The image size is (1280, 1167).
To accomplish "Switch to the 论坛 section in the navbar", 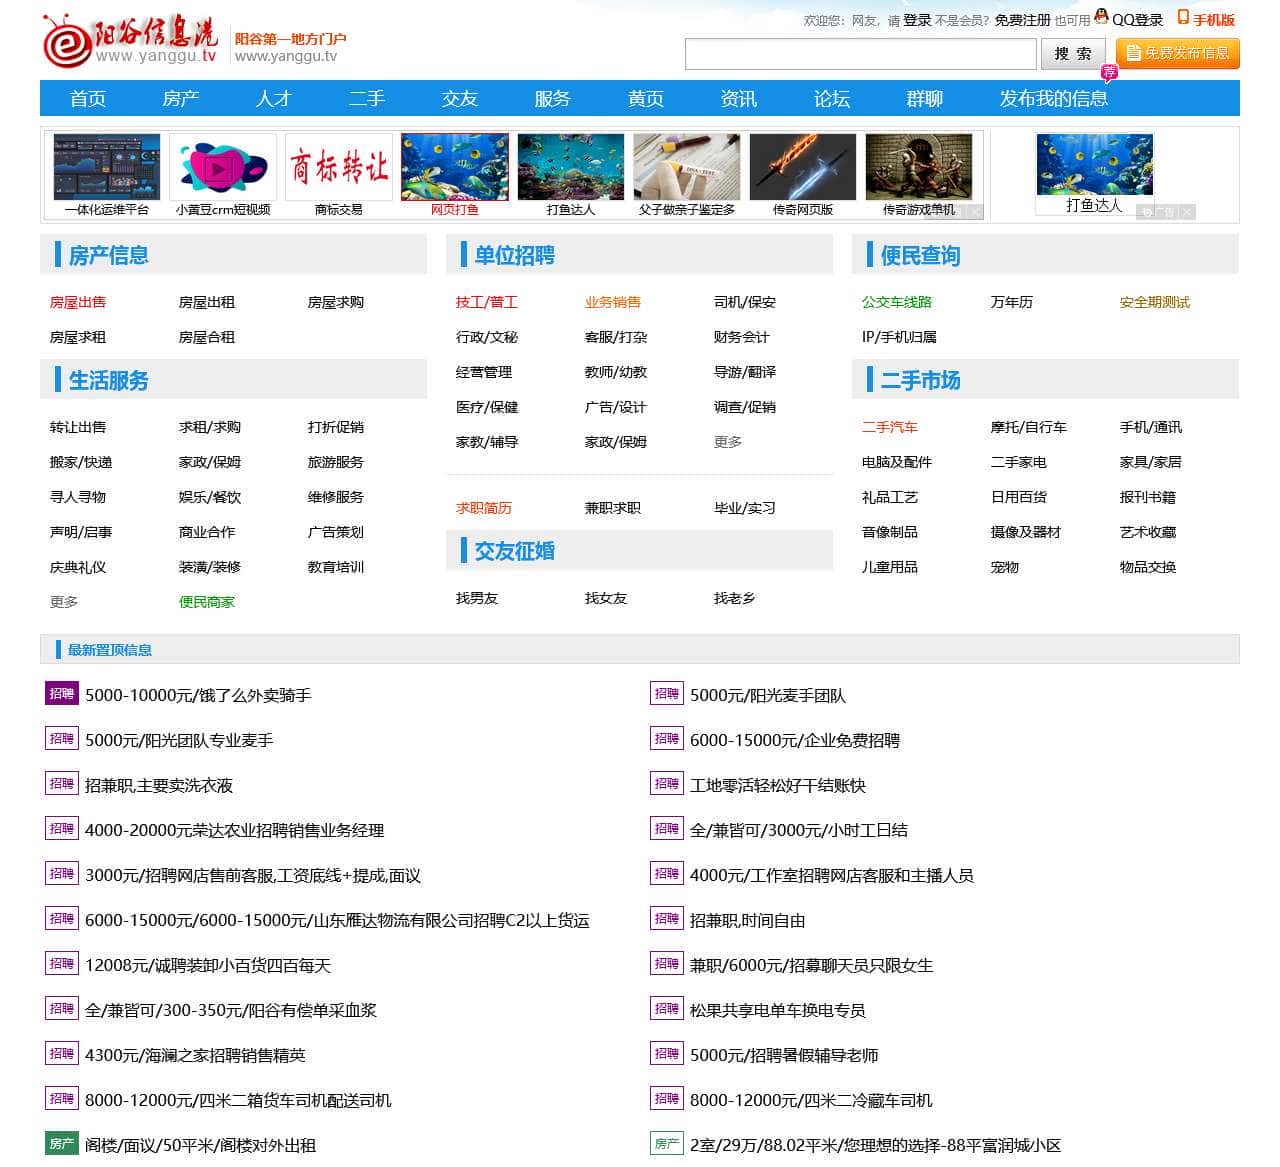I will pos(830,98).
